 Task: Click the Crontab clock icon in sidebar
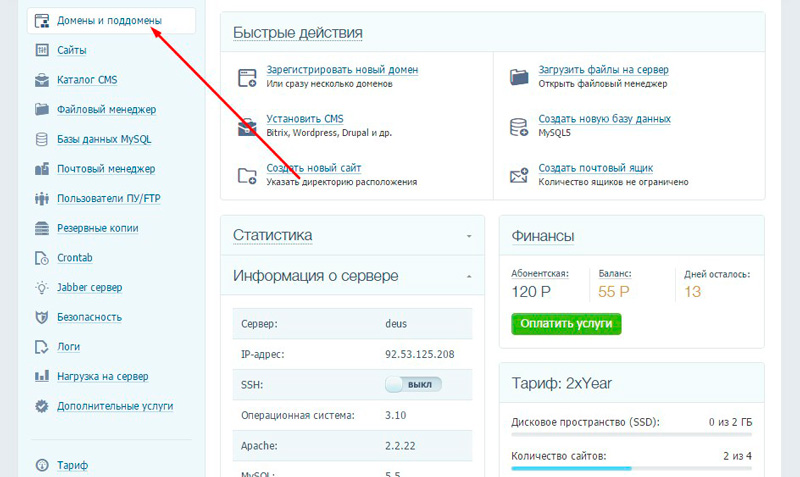(42, 258)
